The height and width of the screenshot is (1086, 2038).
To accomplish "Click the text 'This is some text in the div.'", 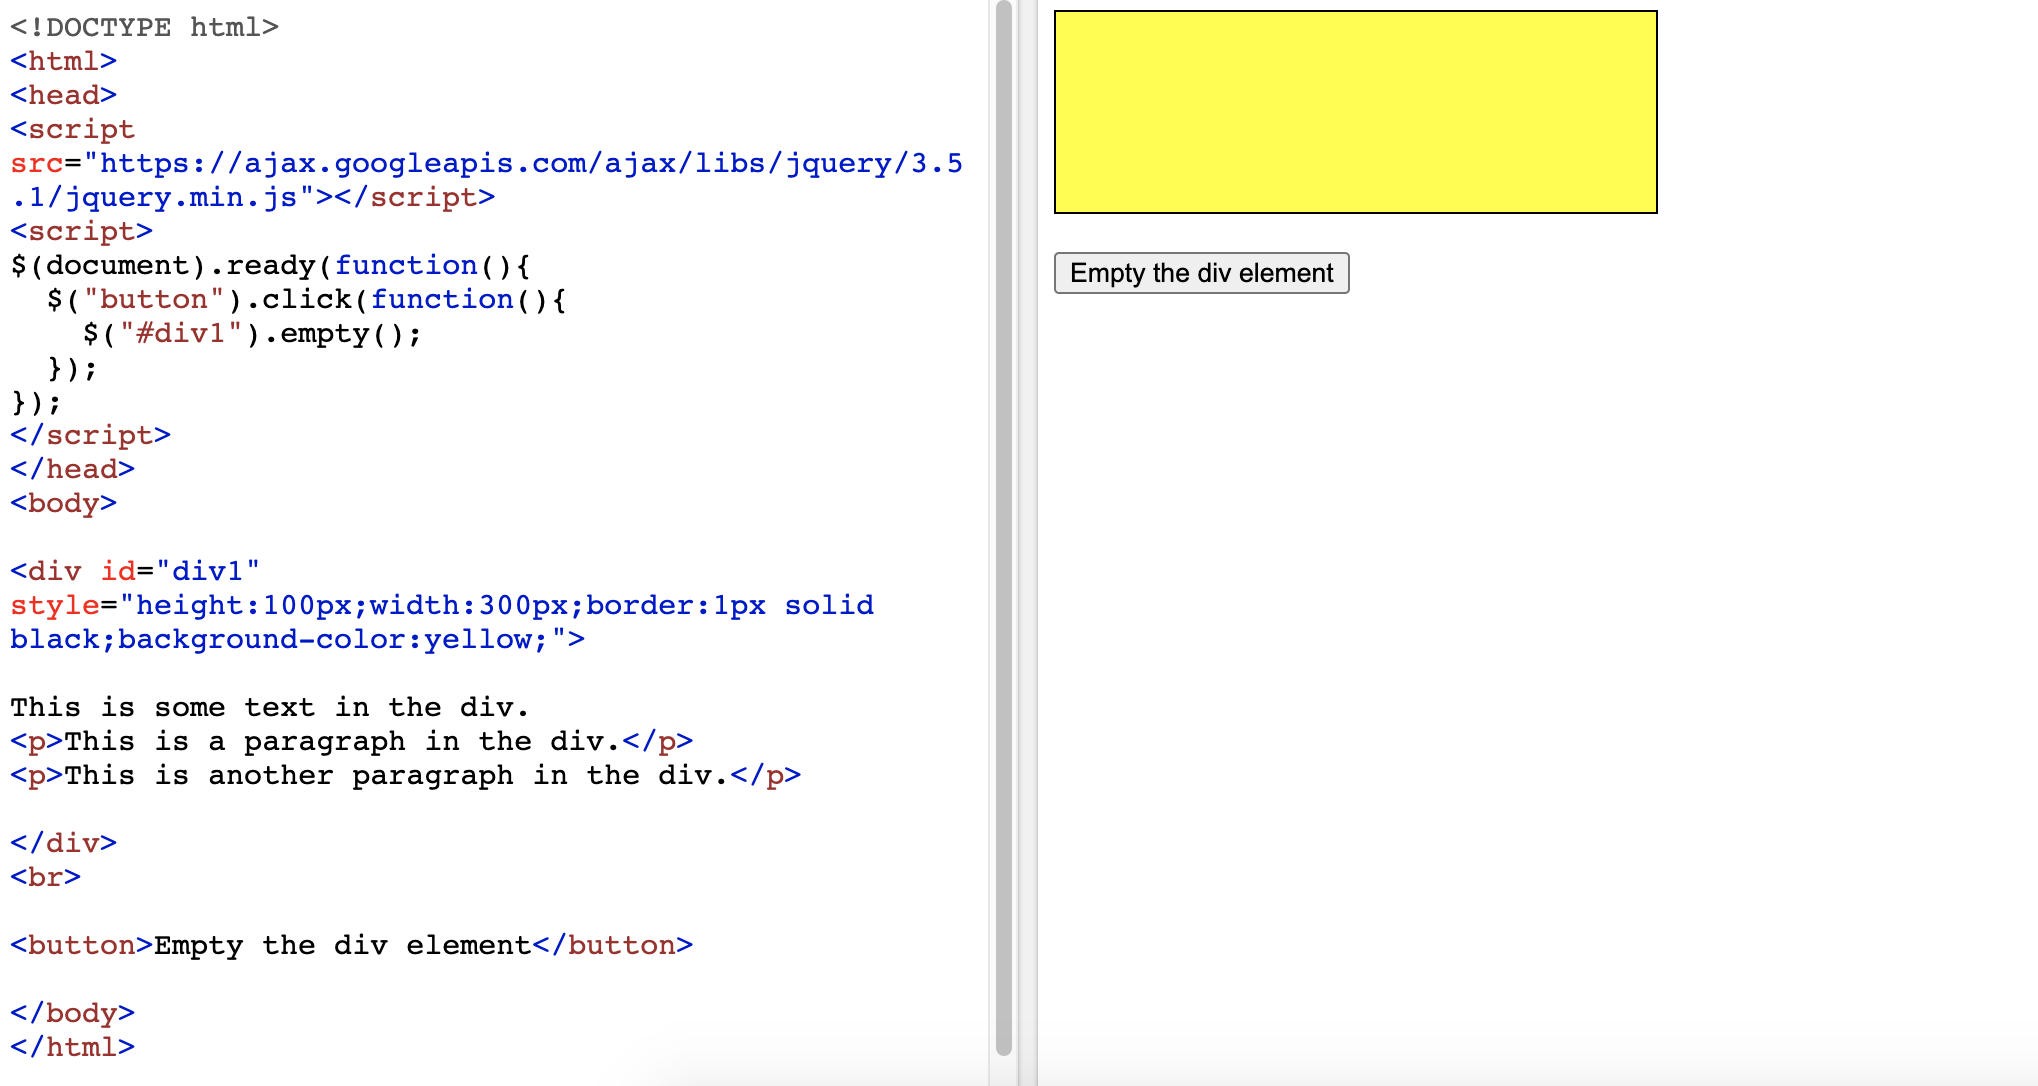I will (269, 707).
